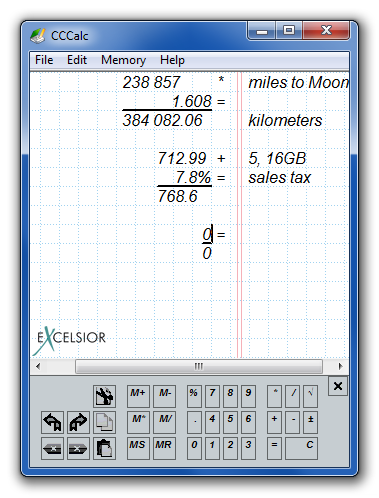Click the 'miles to Moon' note
Viewport: 379px width, 498px height.
[298, 82]
